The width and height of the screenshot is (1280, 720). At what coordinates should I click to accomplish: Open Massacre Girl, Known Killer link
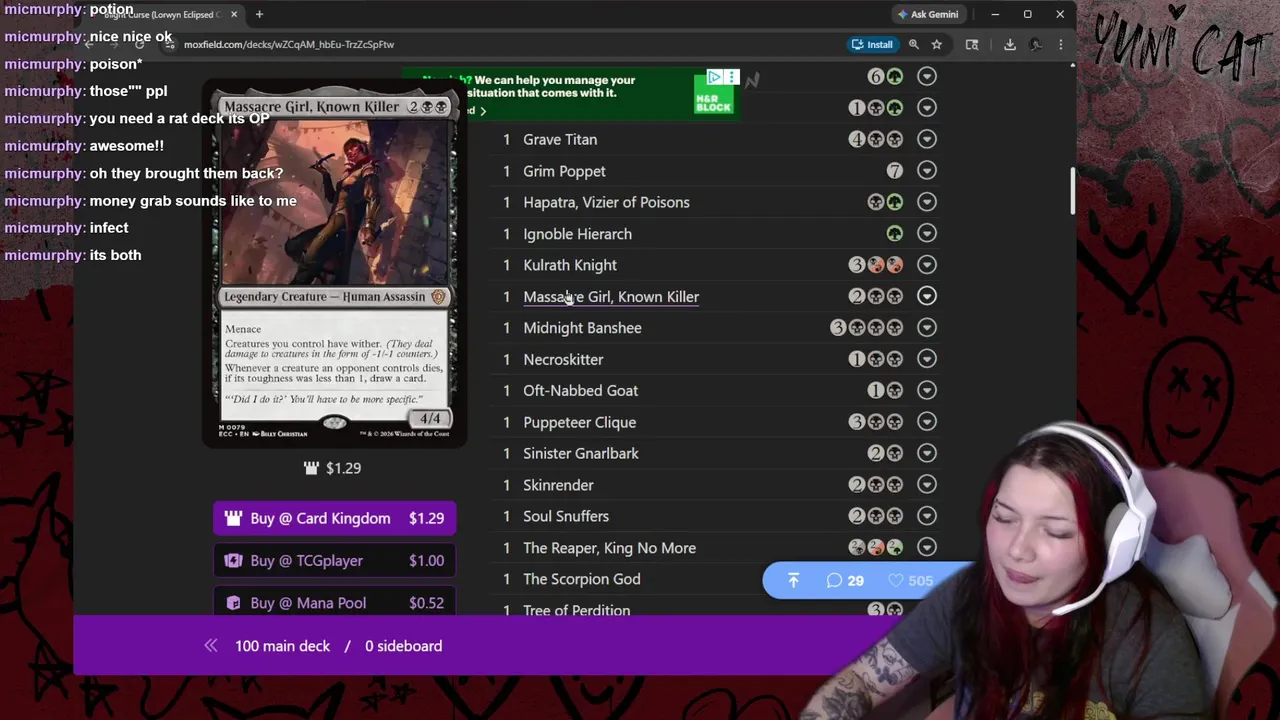tap(611, 297)
